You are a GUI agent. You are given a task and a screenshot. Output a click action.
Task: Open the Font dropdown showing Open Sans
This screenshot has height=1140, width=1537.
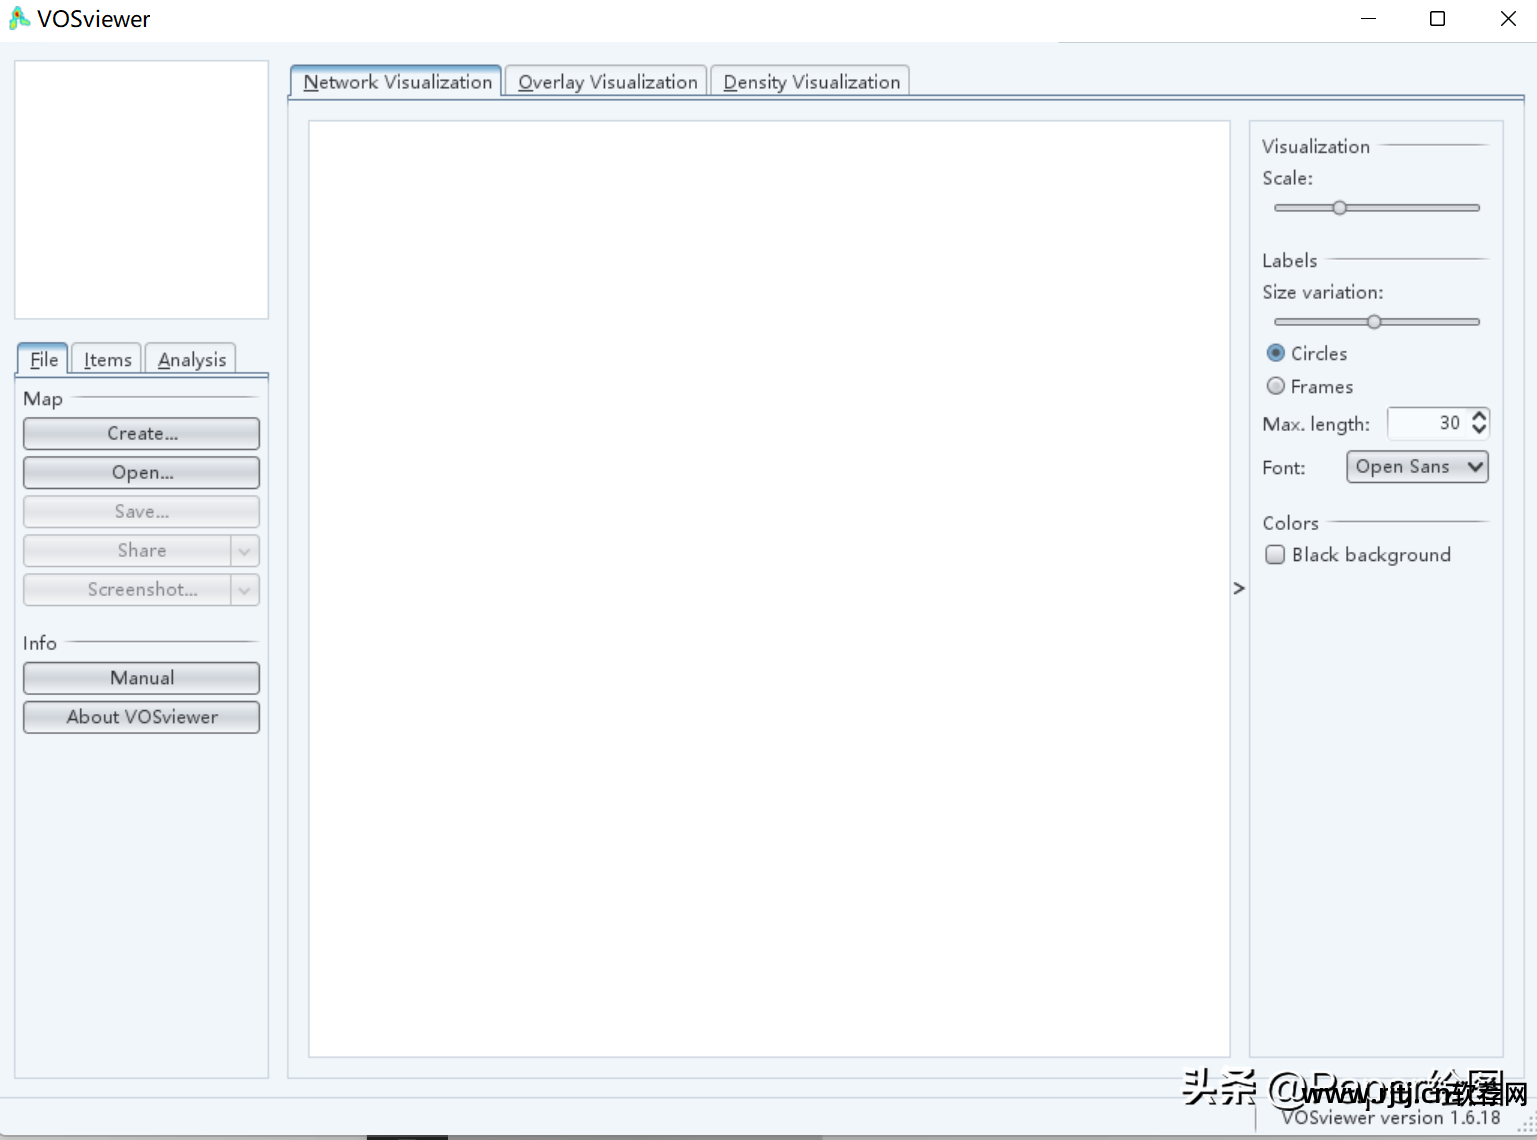point(1417,467)
